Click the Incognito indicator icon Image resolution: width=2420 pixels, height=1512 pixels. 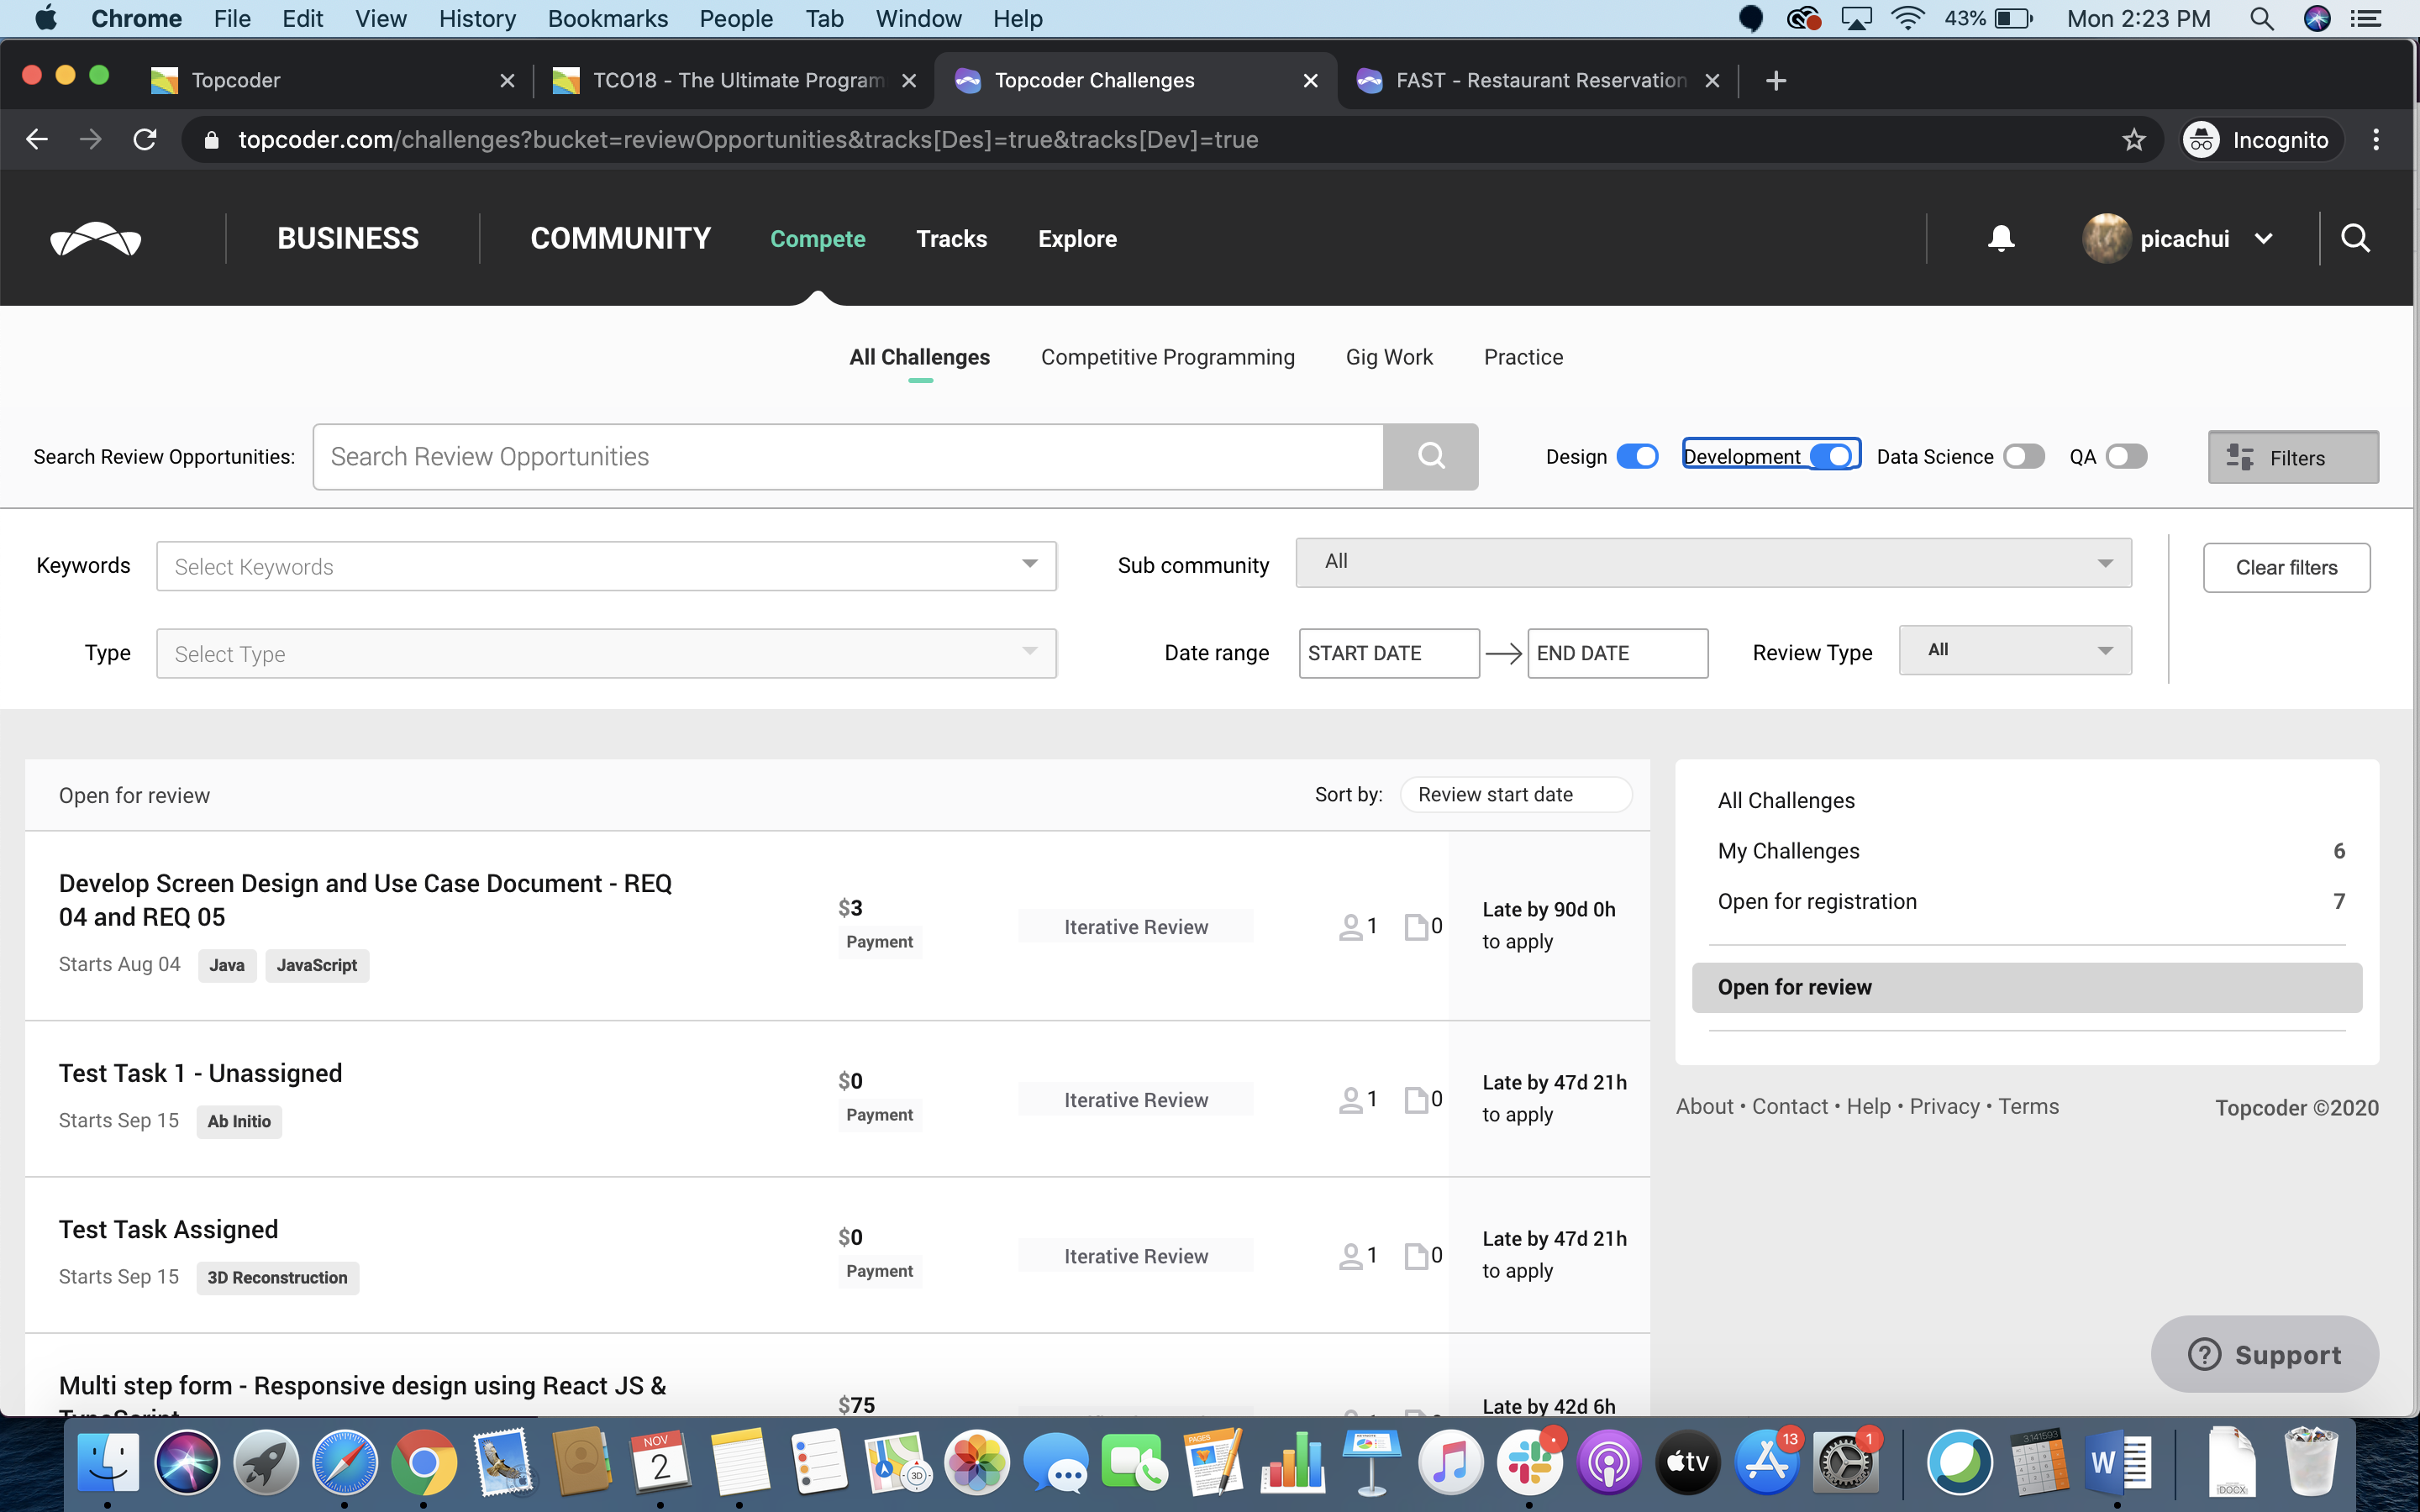click(2201, 139)
